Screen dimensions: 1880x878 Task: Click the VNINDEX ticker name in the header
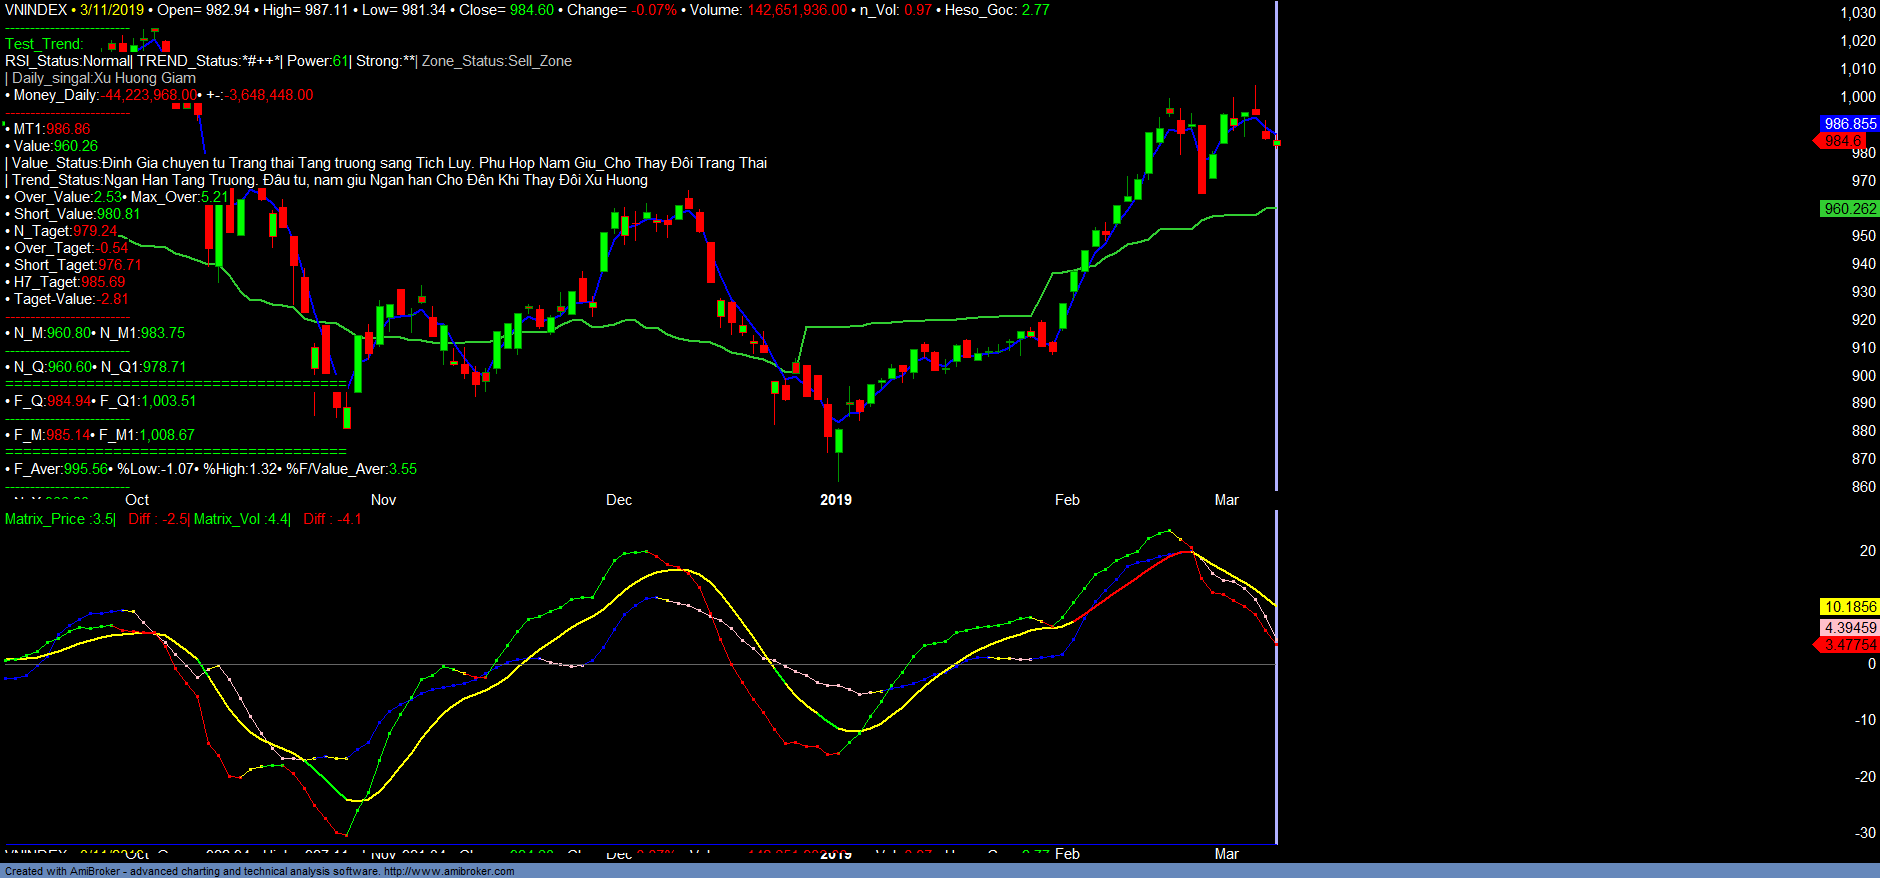tap(36, 10)
